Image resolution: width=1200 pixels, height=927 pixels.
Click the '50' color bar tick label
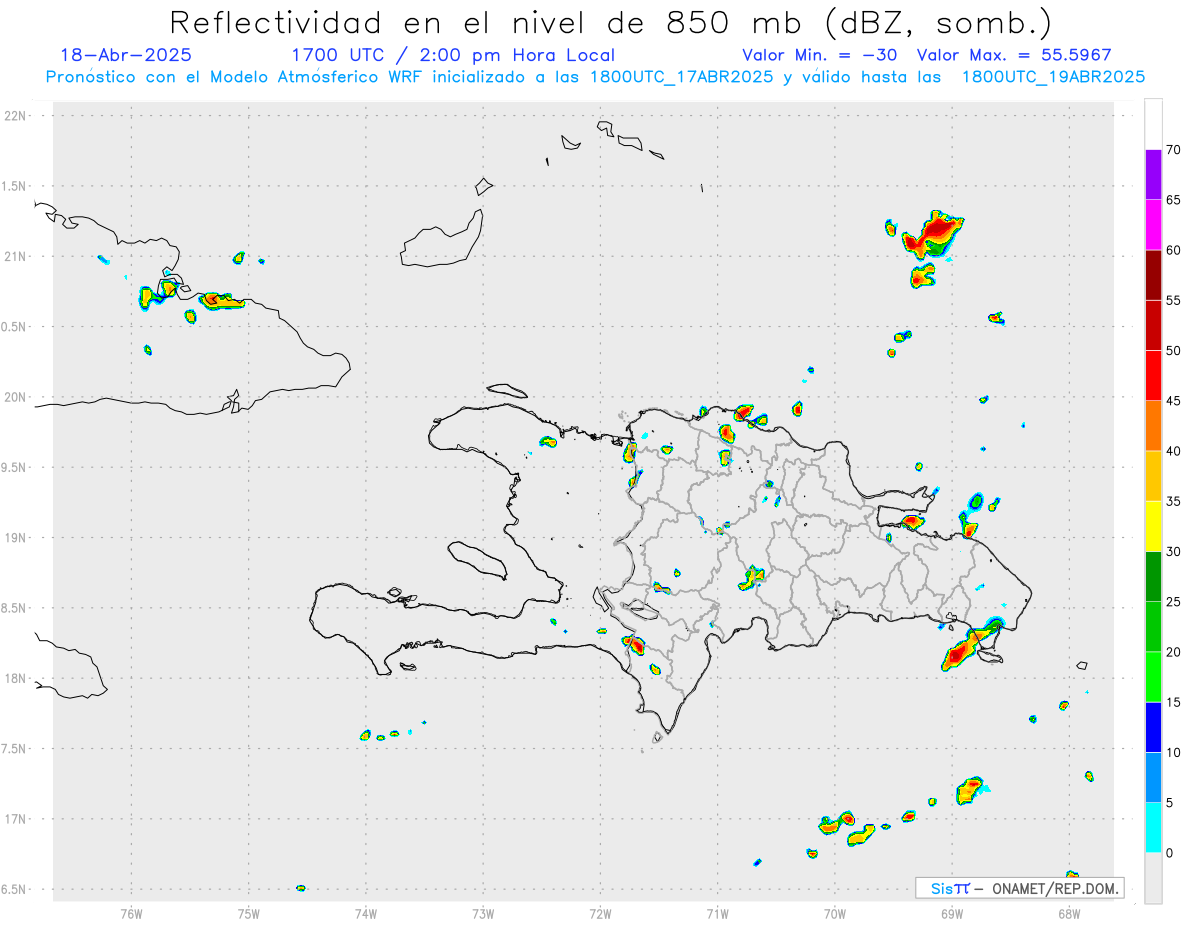click(1173, 351)
